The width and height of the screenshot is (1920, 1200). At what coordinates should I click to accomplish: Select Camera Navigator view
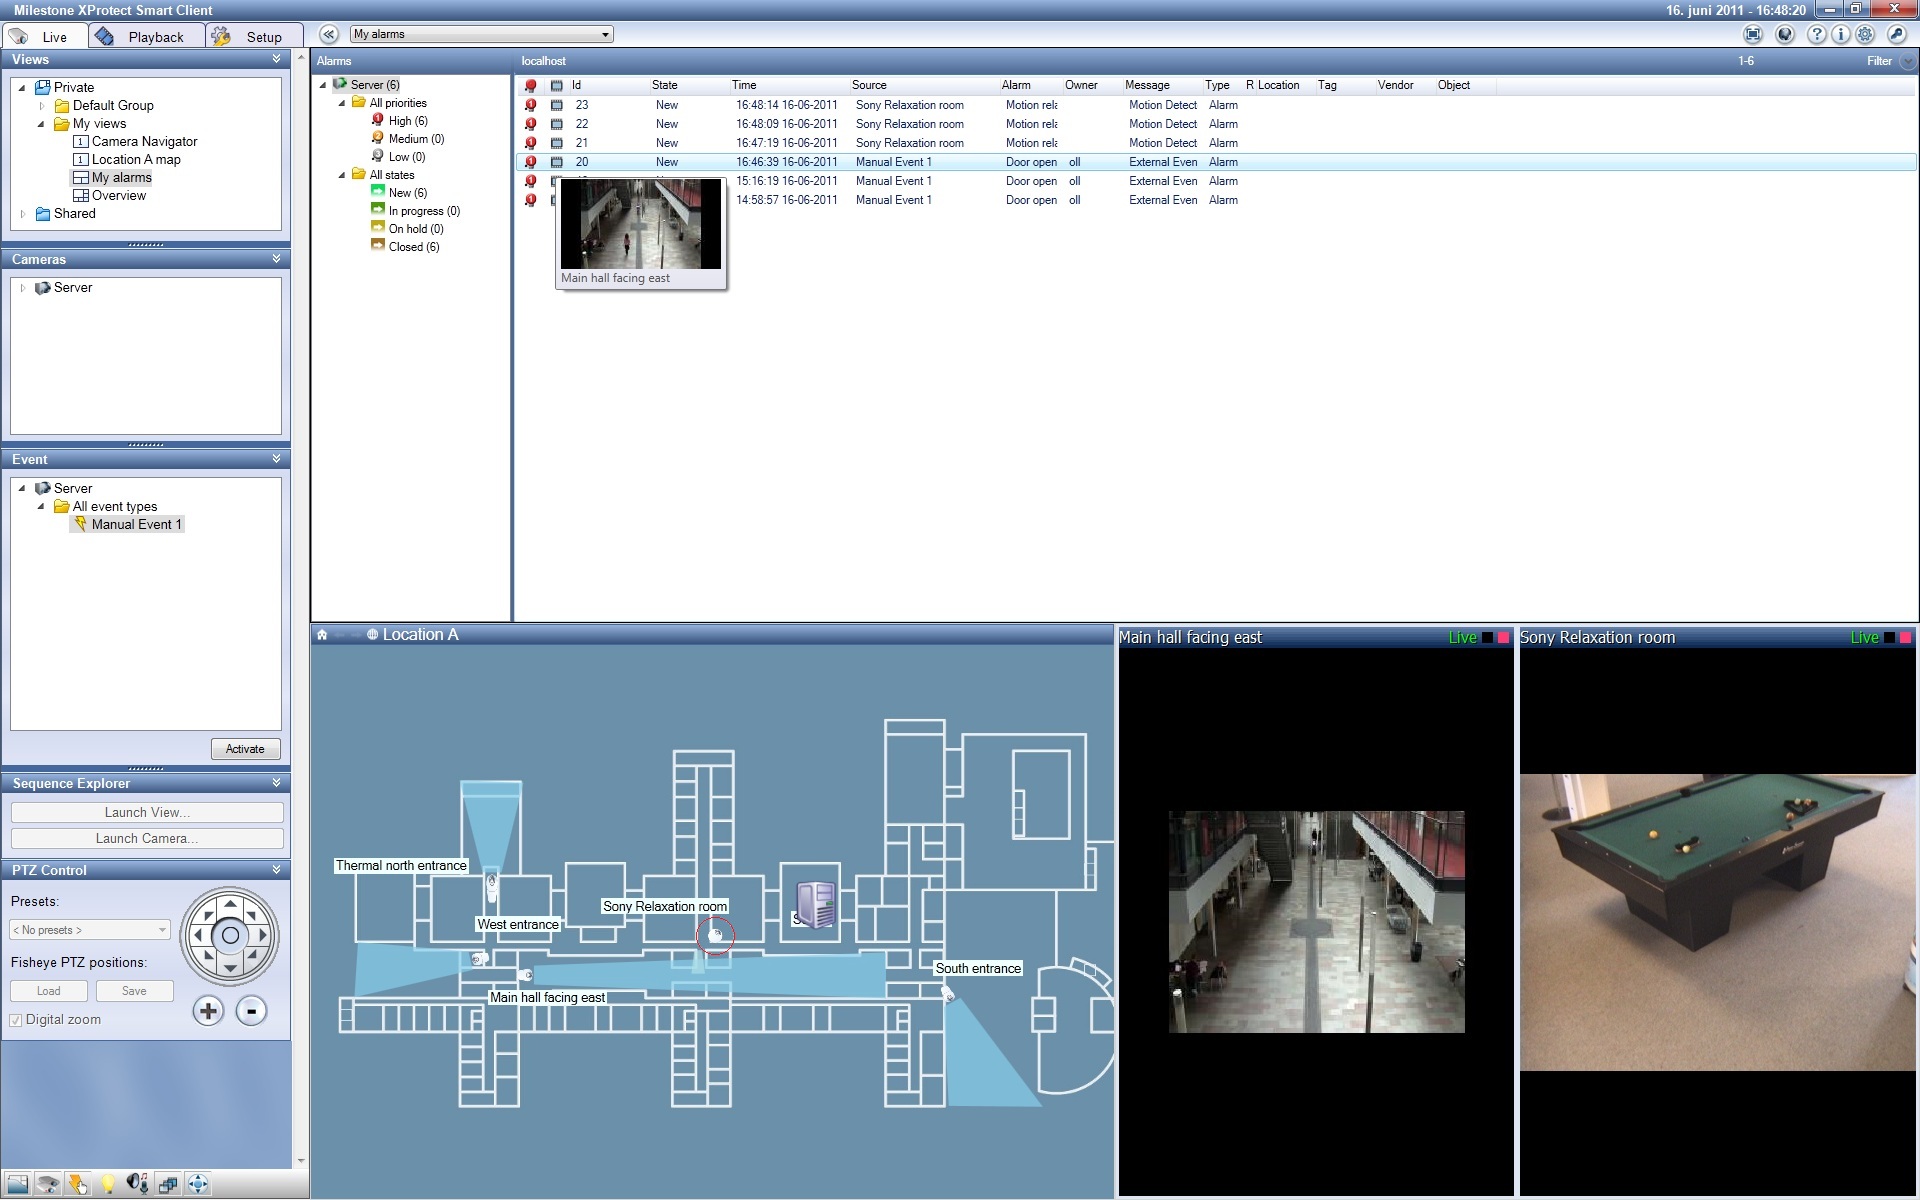click(x=144, y=142)
